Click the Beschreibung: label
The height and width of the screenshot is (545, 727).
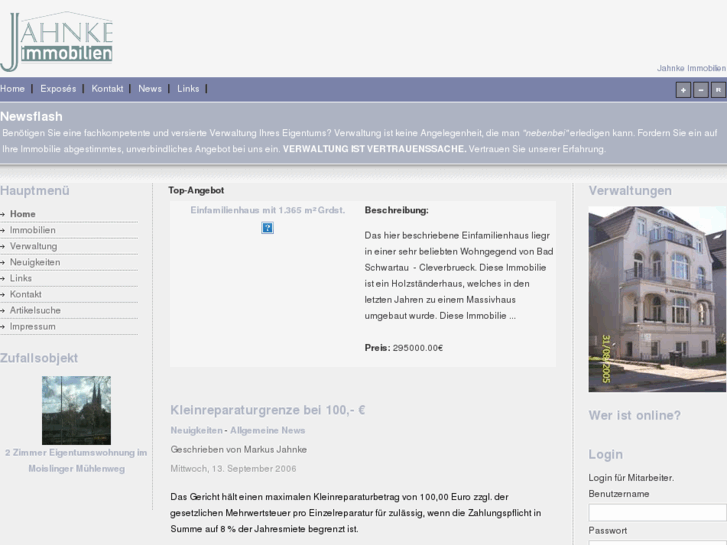pyautogui.click(x=396, y=210)
